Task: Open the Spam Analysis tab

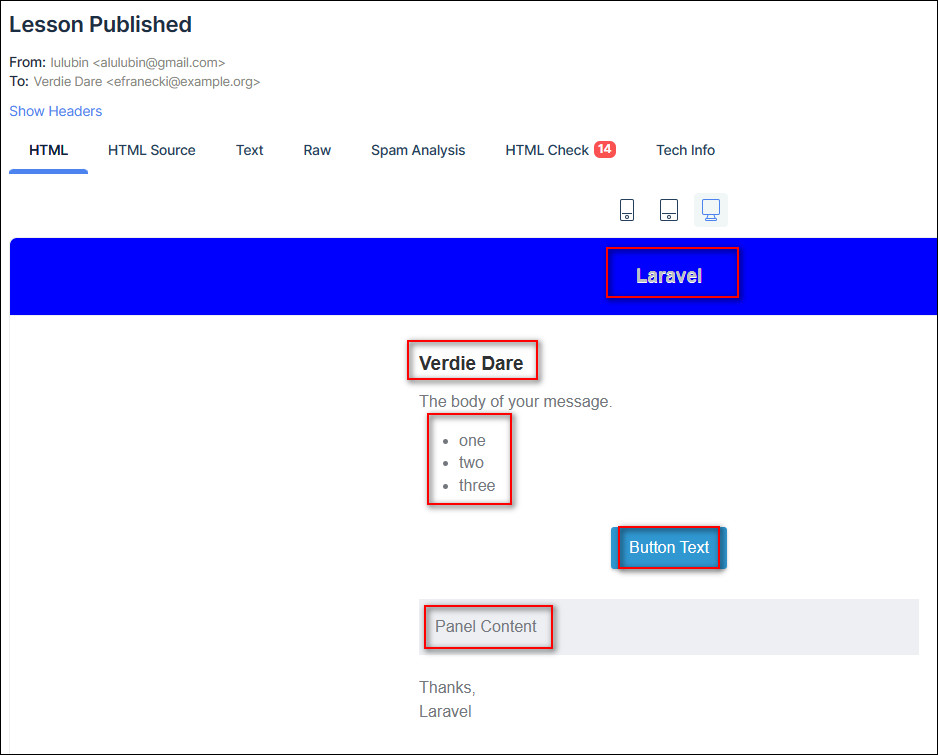Action: tap(418, 150)
